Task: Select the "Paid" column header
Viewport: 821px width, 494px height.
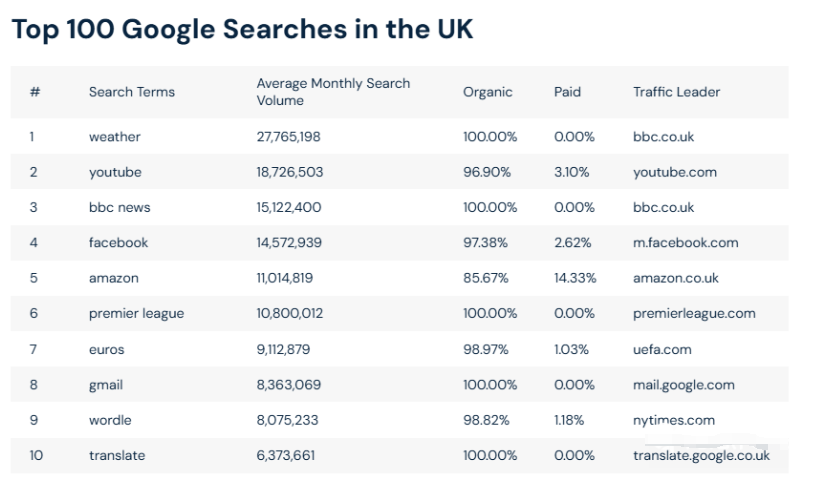Action: [567, 92]
